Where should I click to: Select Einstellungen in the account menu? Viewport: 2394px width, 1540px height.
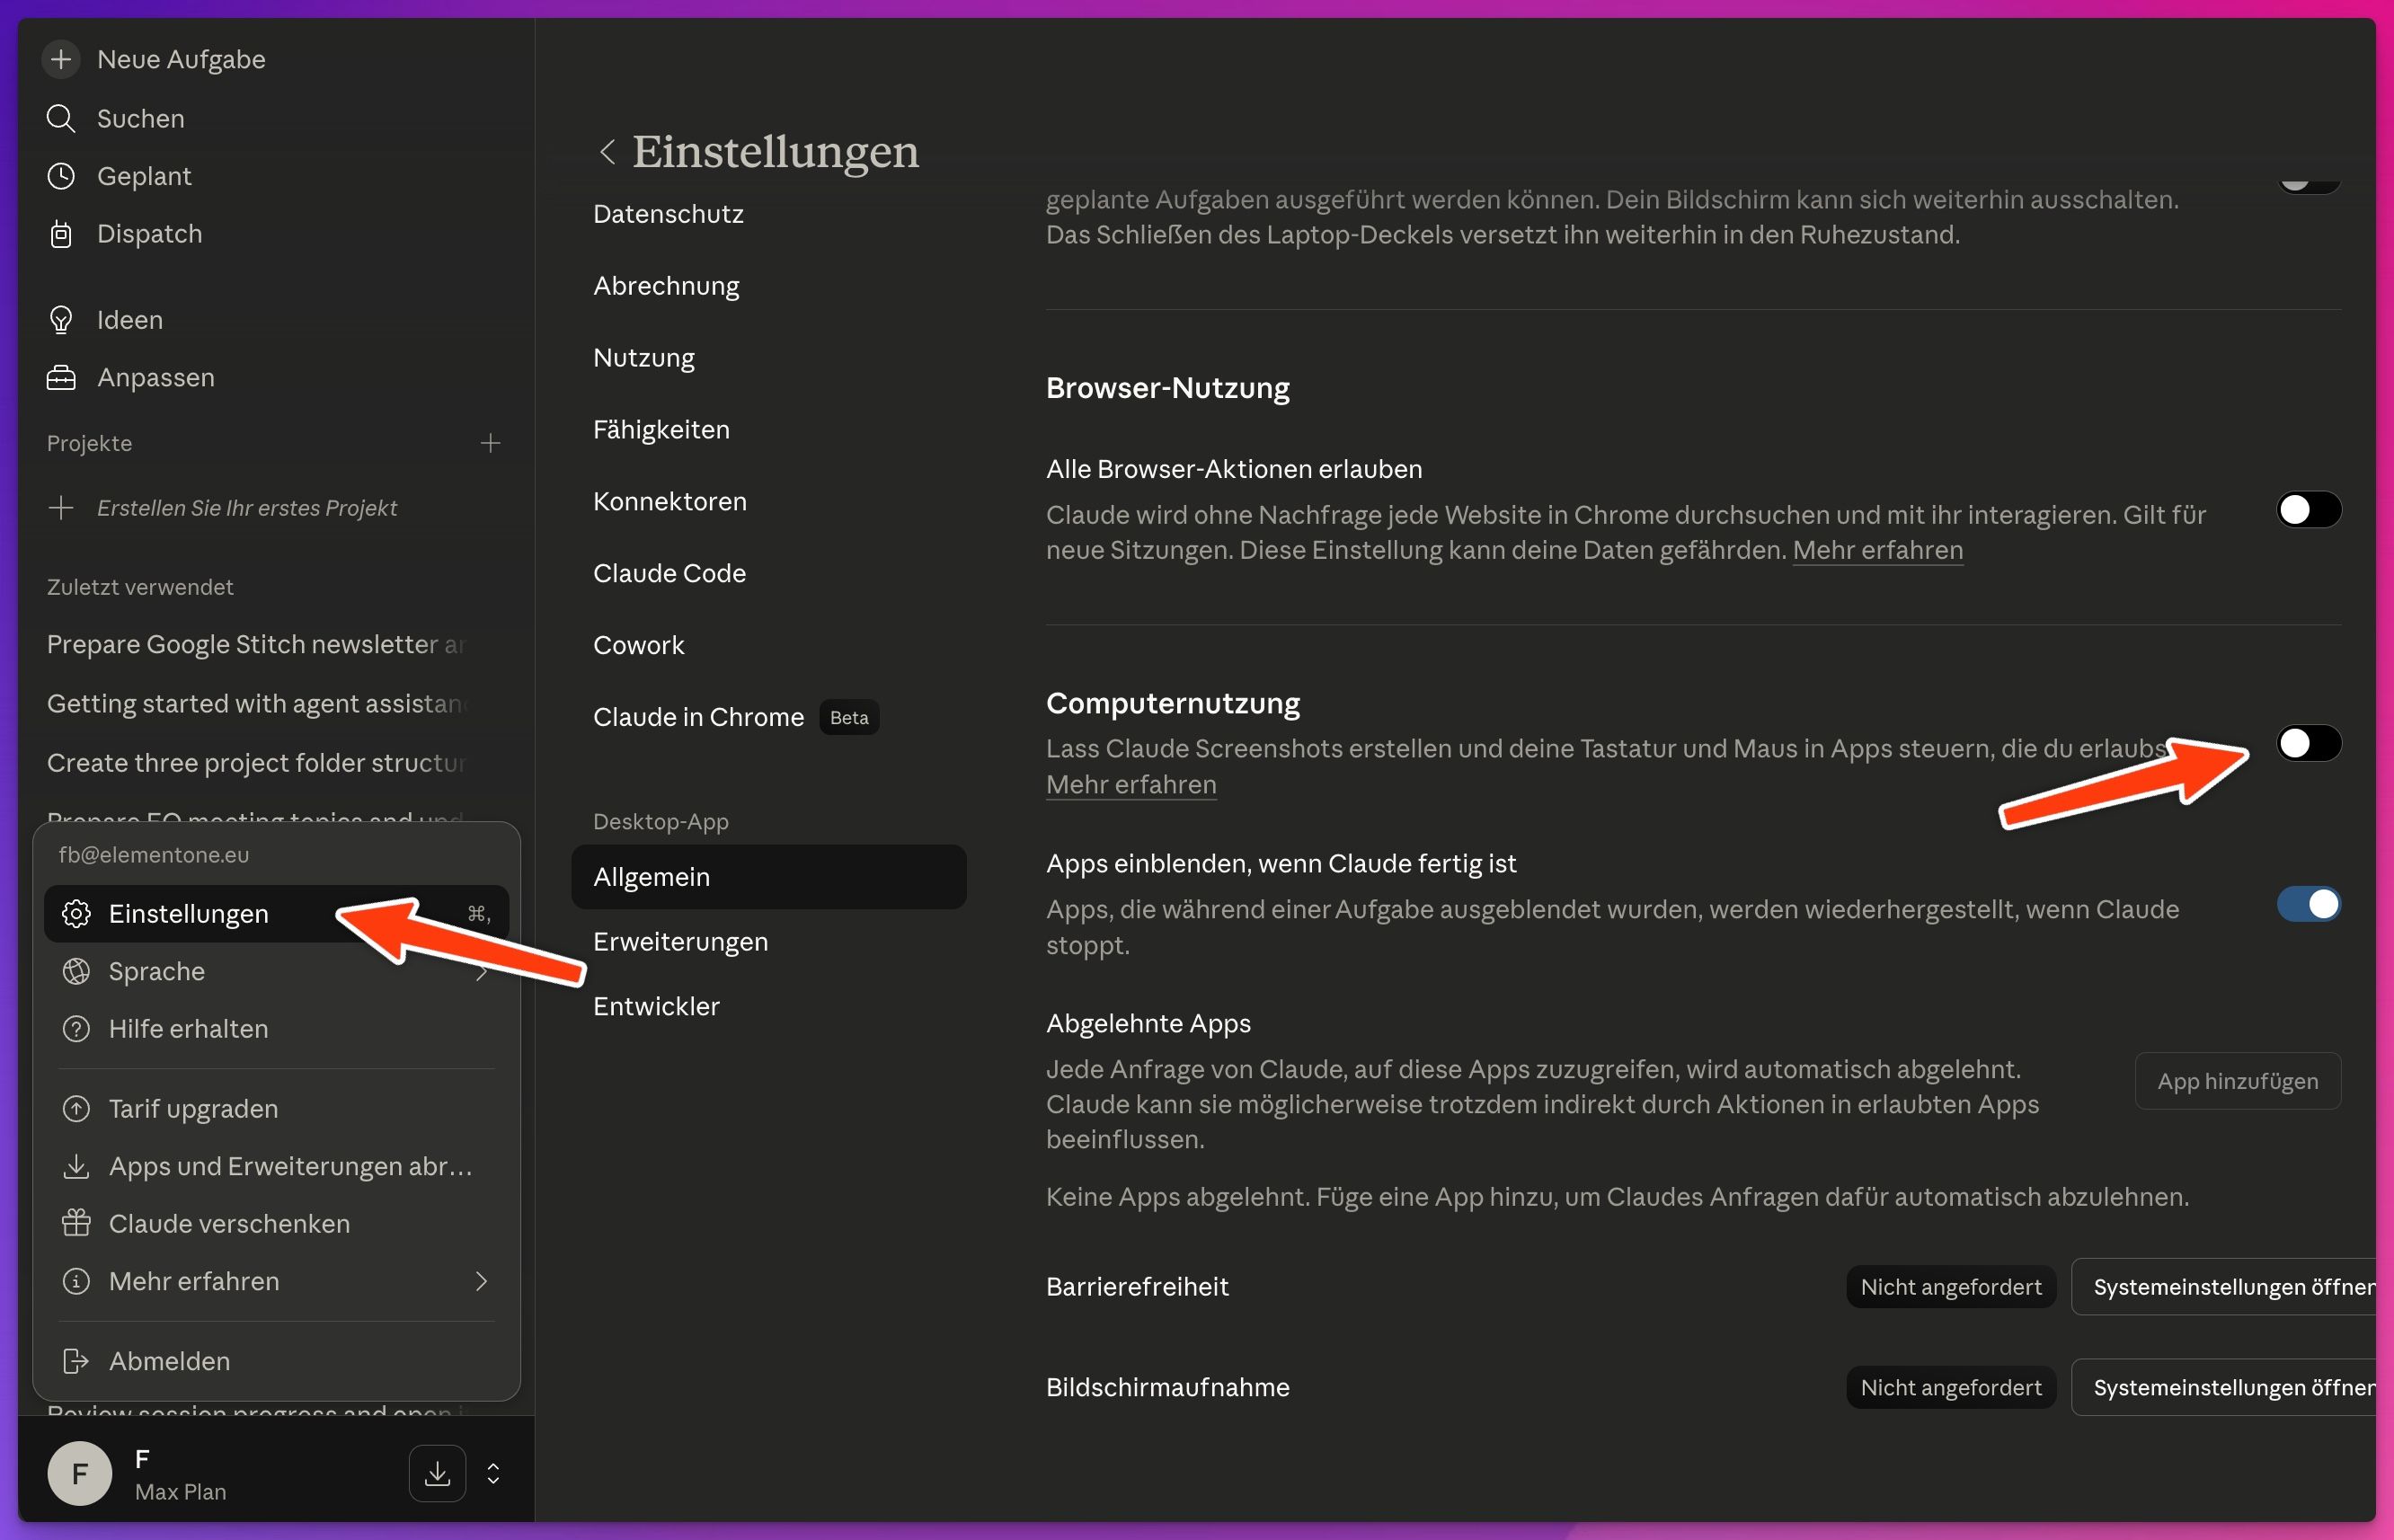(189, 914)
